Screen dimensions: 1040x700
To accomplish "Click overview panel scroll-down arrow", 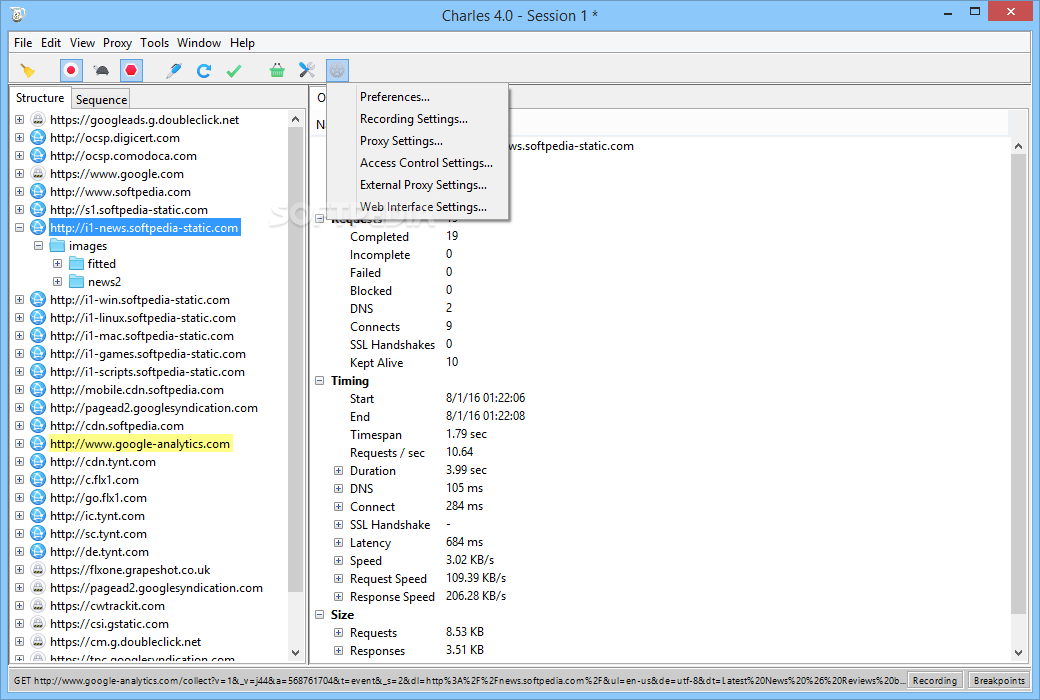I will (x=1018, y=653).
